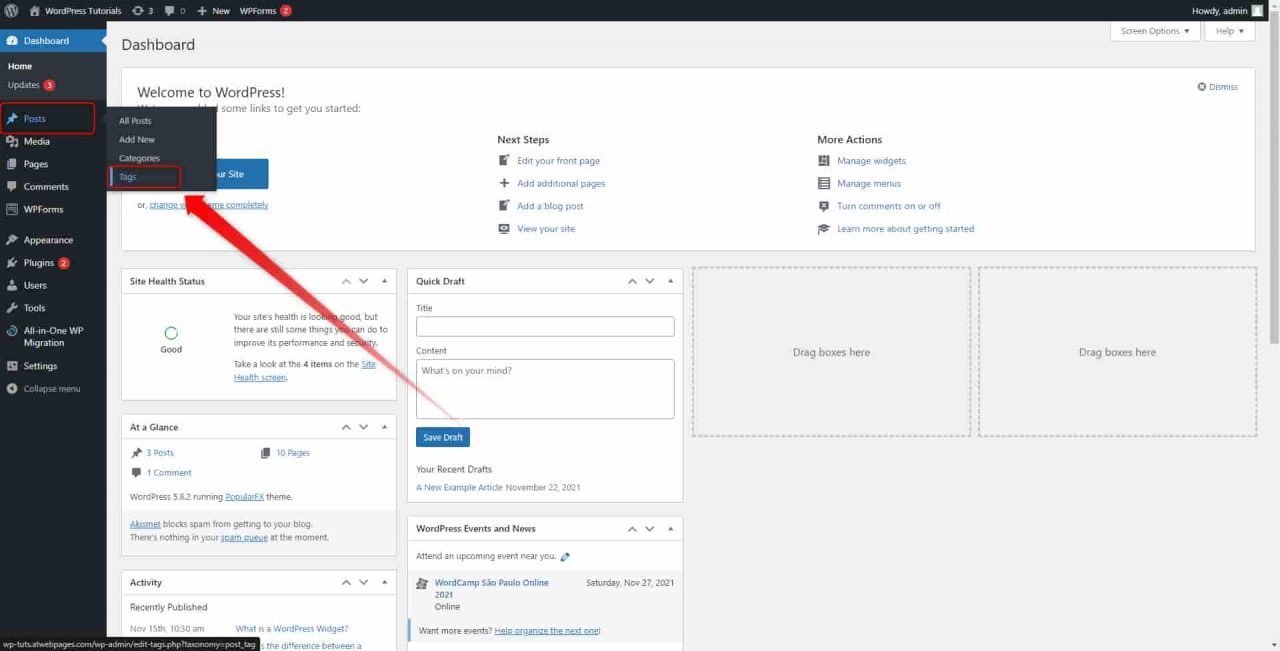Screen dimensions: 1280x651
Task: Open the Posts menu in sidebar
Action: coord(35,118)
